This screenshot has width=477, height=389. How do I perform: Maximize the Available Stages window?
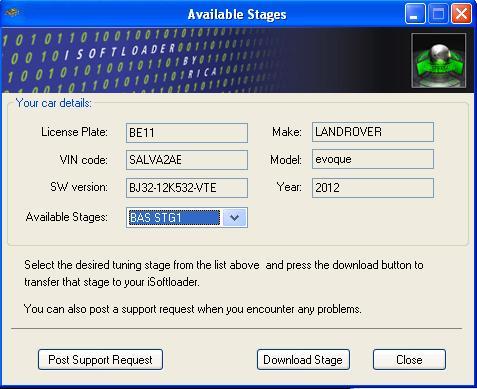click(x=438, y=14)
